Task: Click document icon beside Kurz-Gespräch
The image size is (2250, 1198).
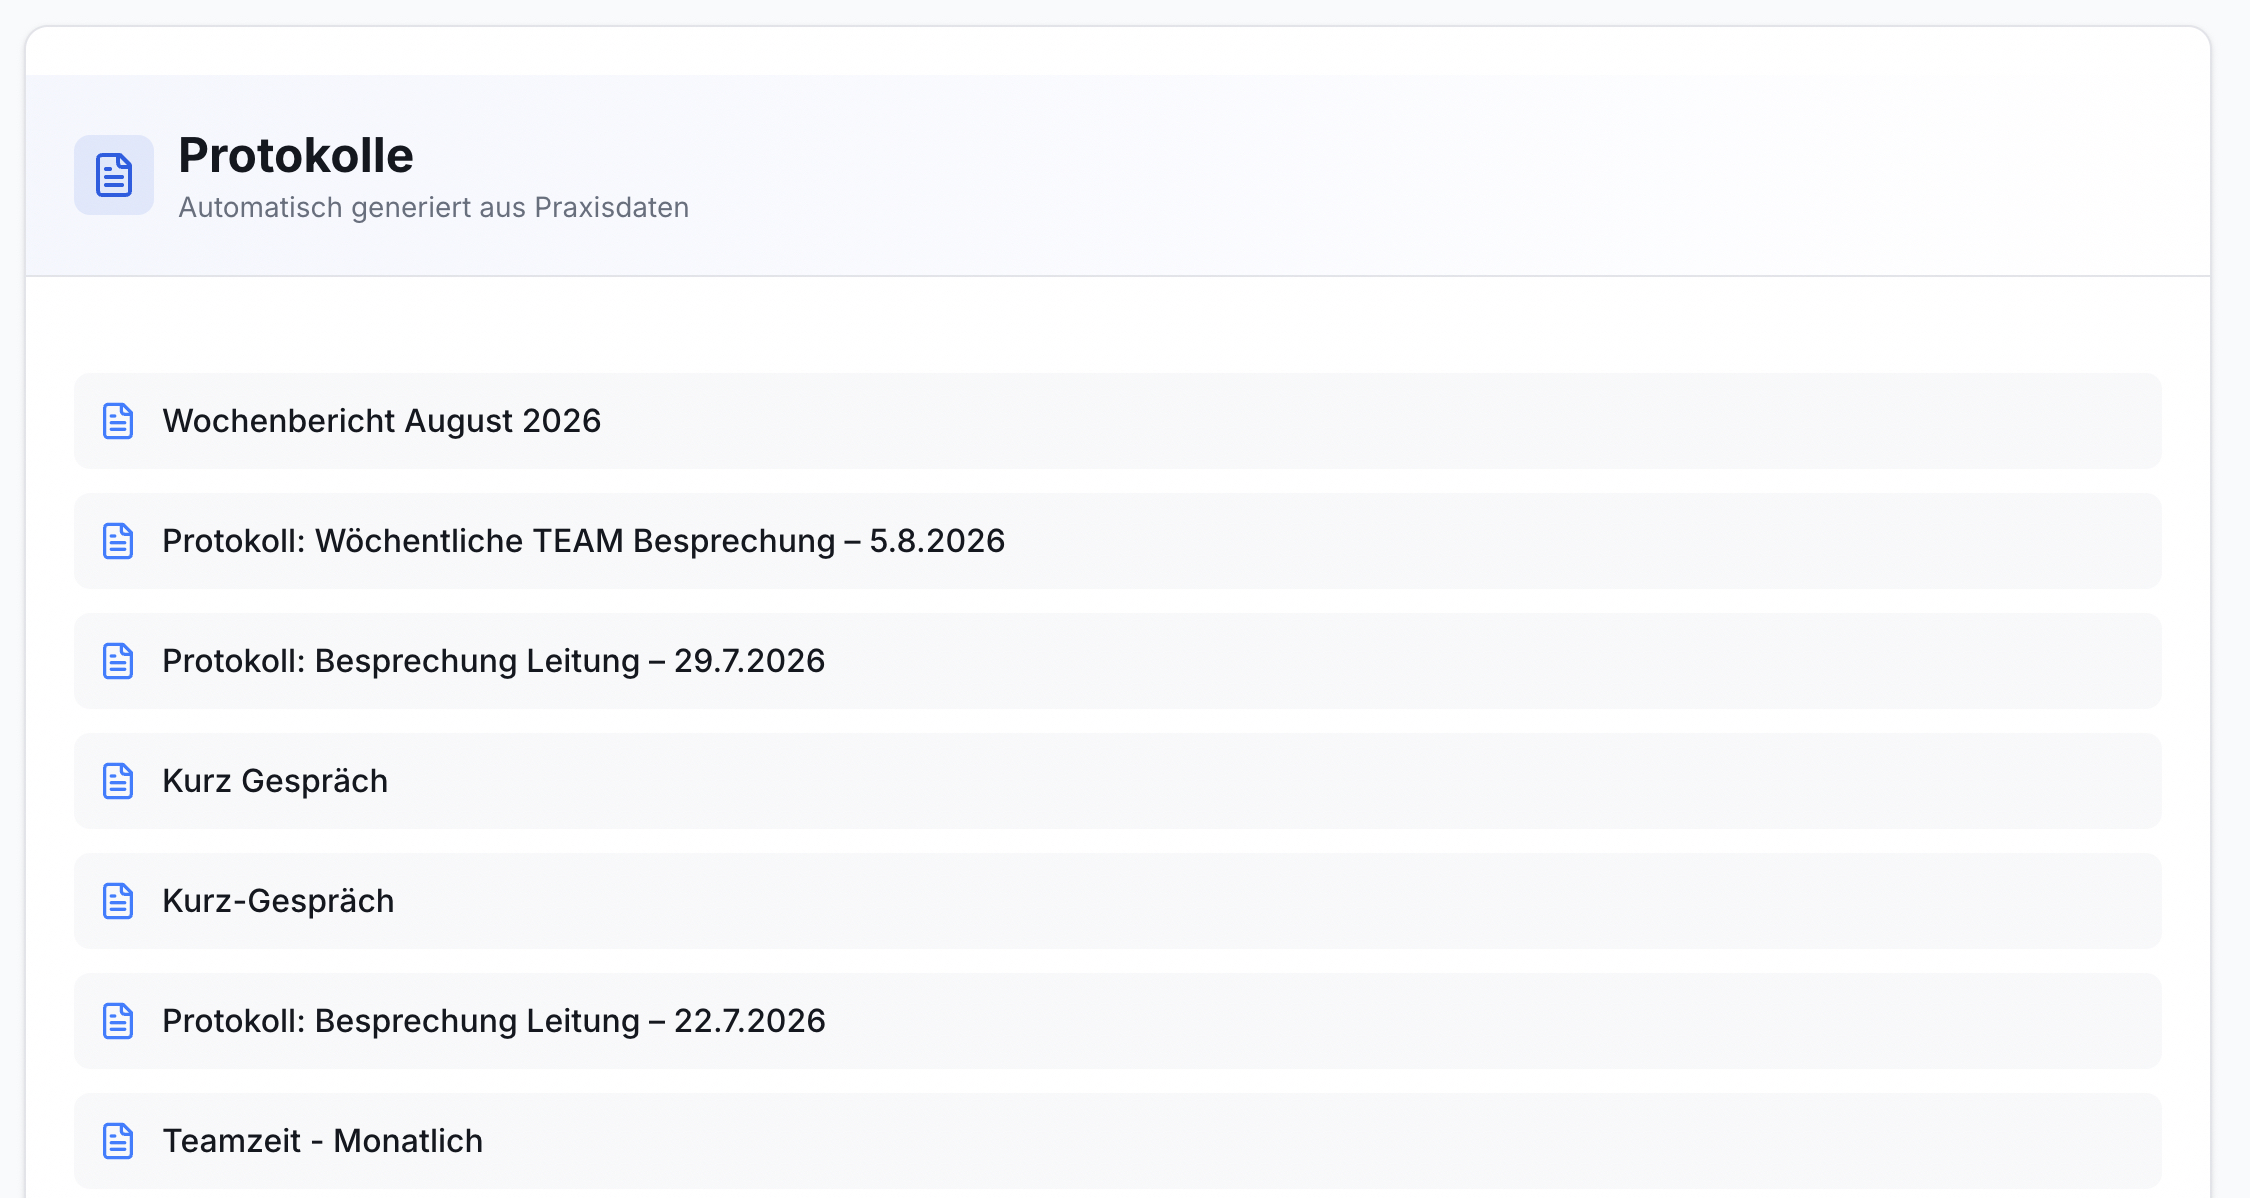Action: pyautogui.click(x=118, y=901)
